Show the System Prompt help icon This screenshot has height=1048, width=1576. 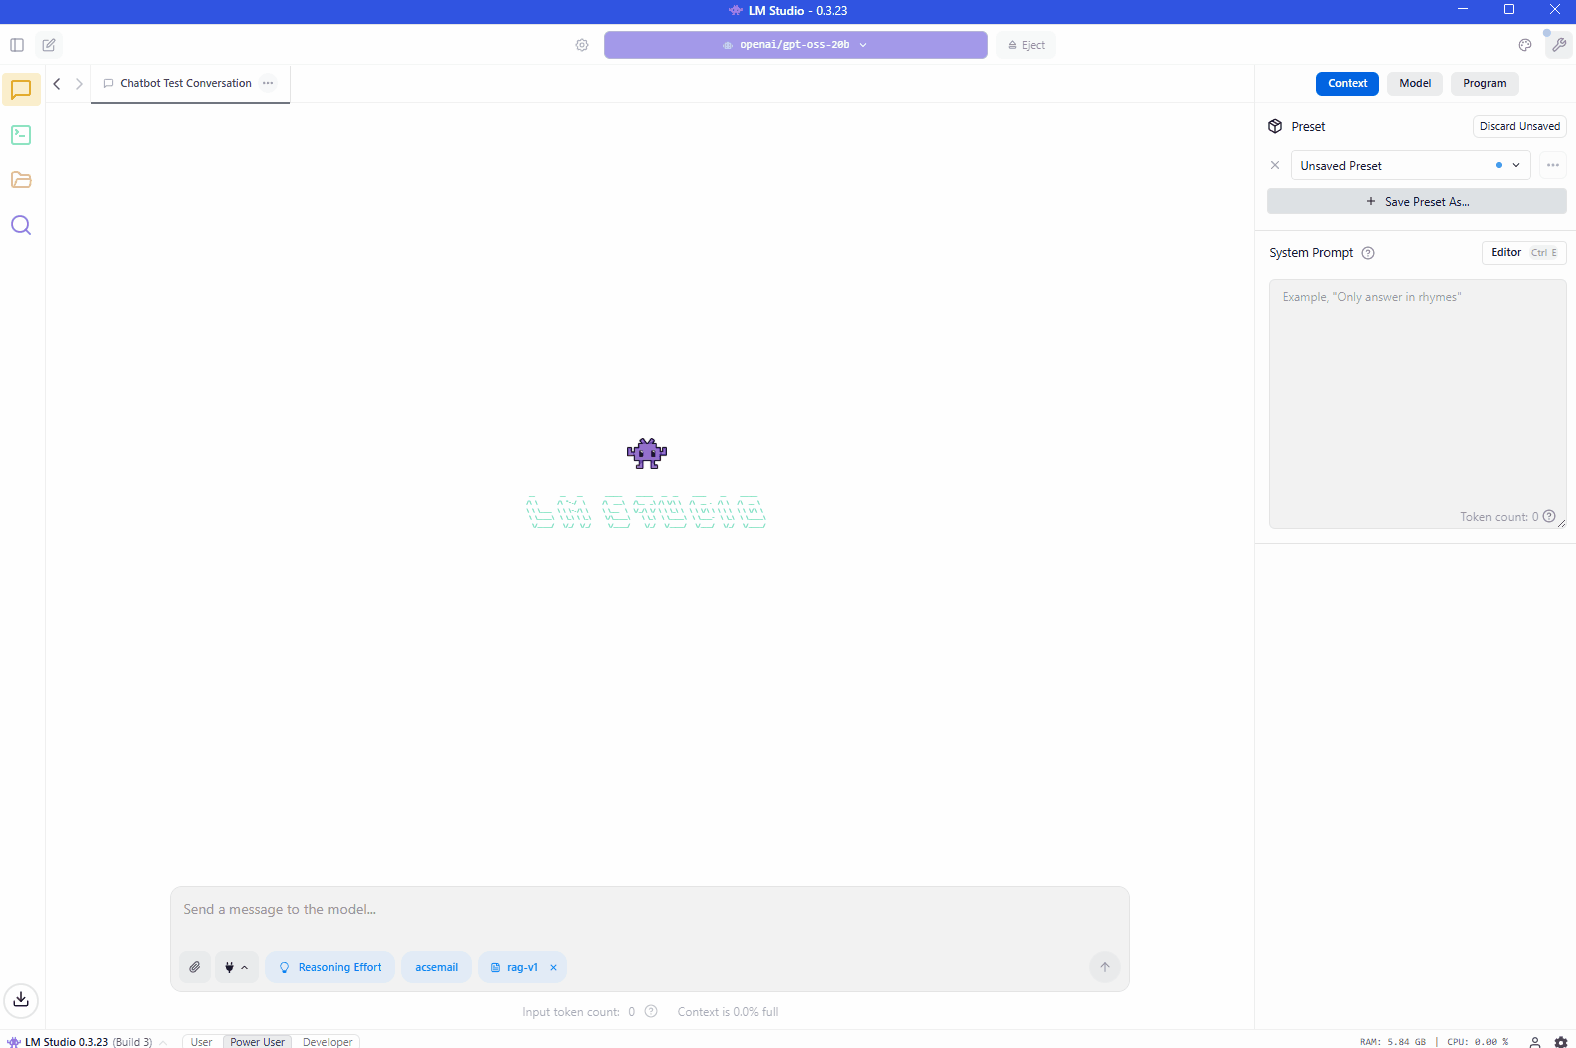pyautogui.click(x=1368, y=253)
